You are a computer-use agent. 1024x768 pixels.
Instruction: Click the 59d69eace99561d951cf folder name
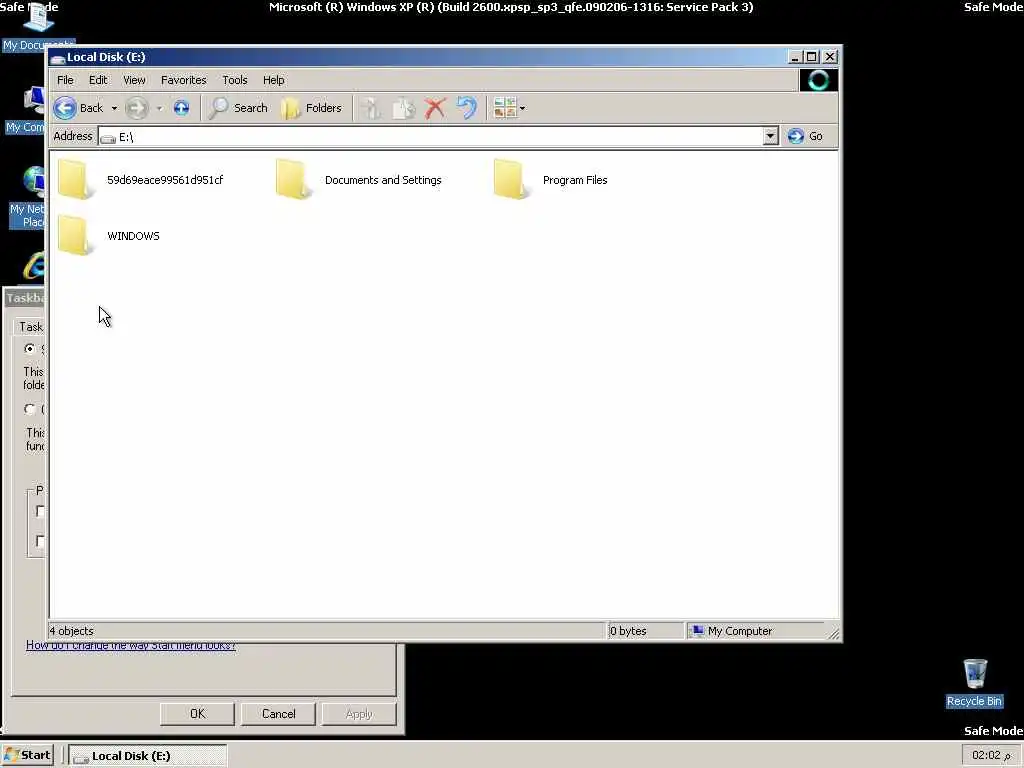165,180
